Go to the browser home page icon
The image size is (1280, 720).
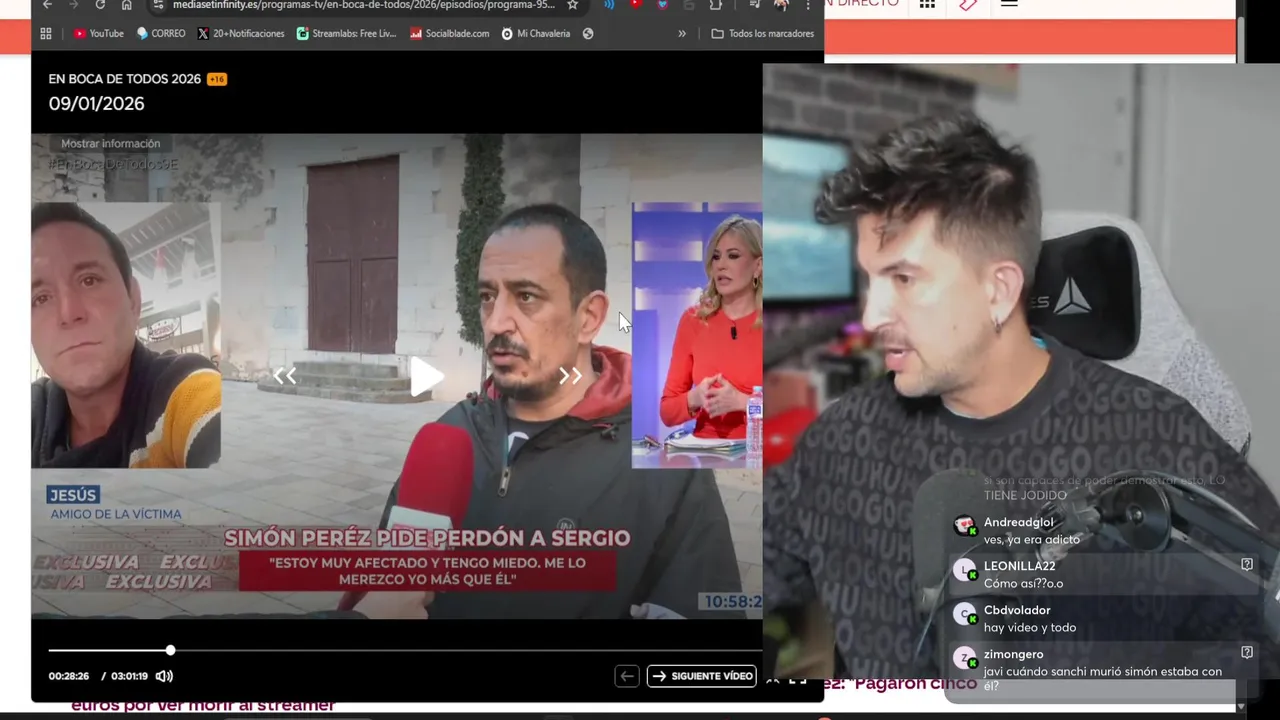point(126,5)
